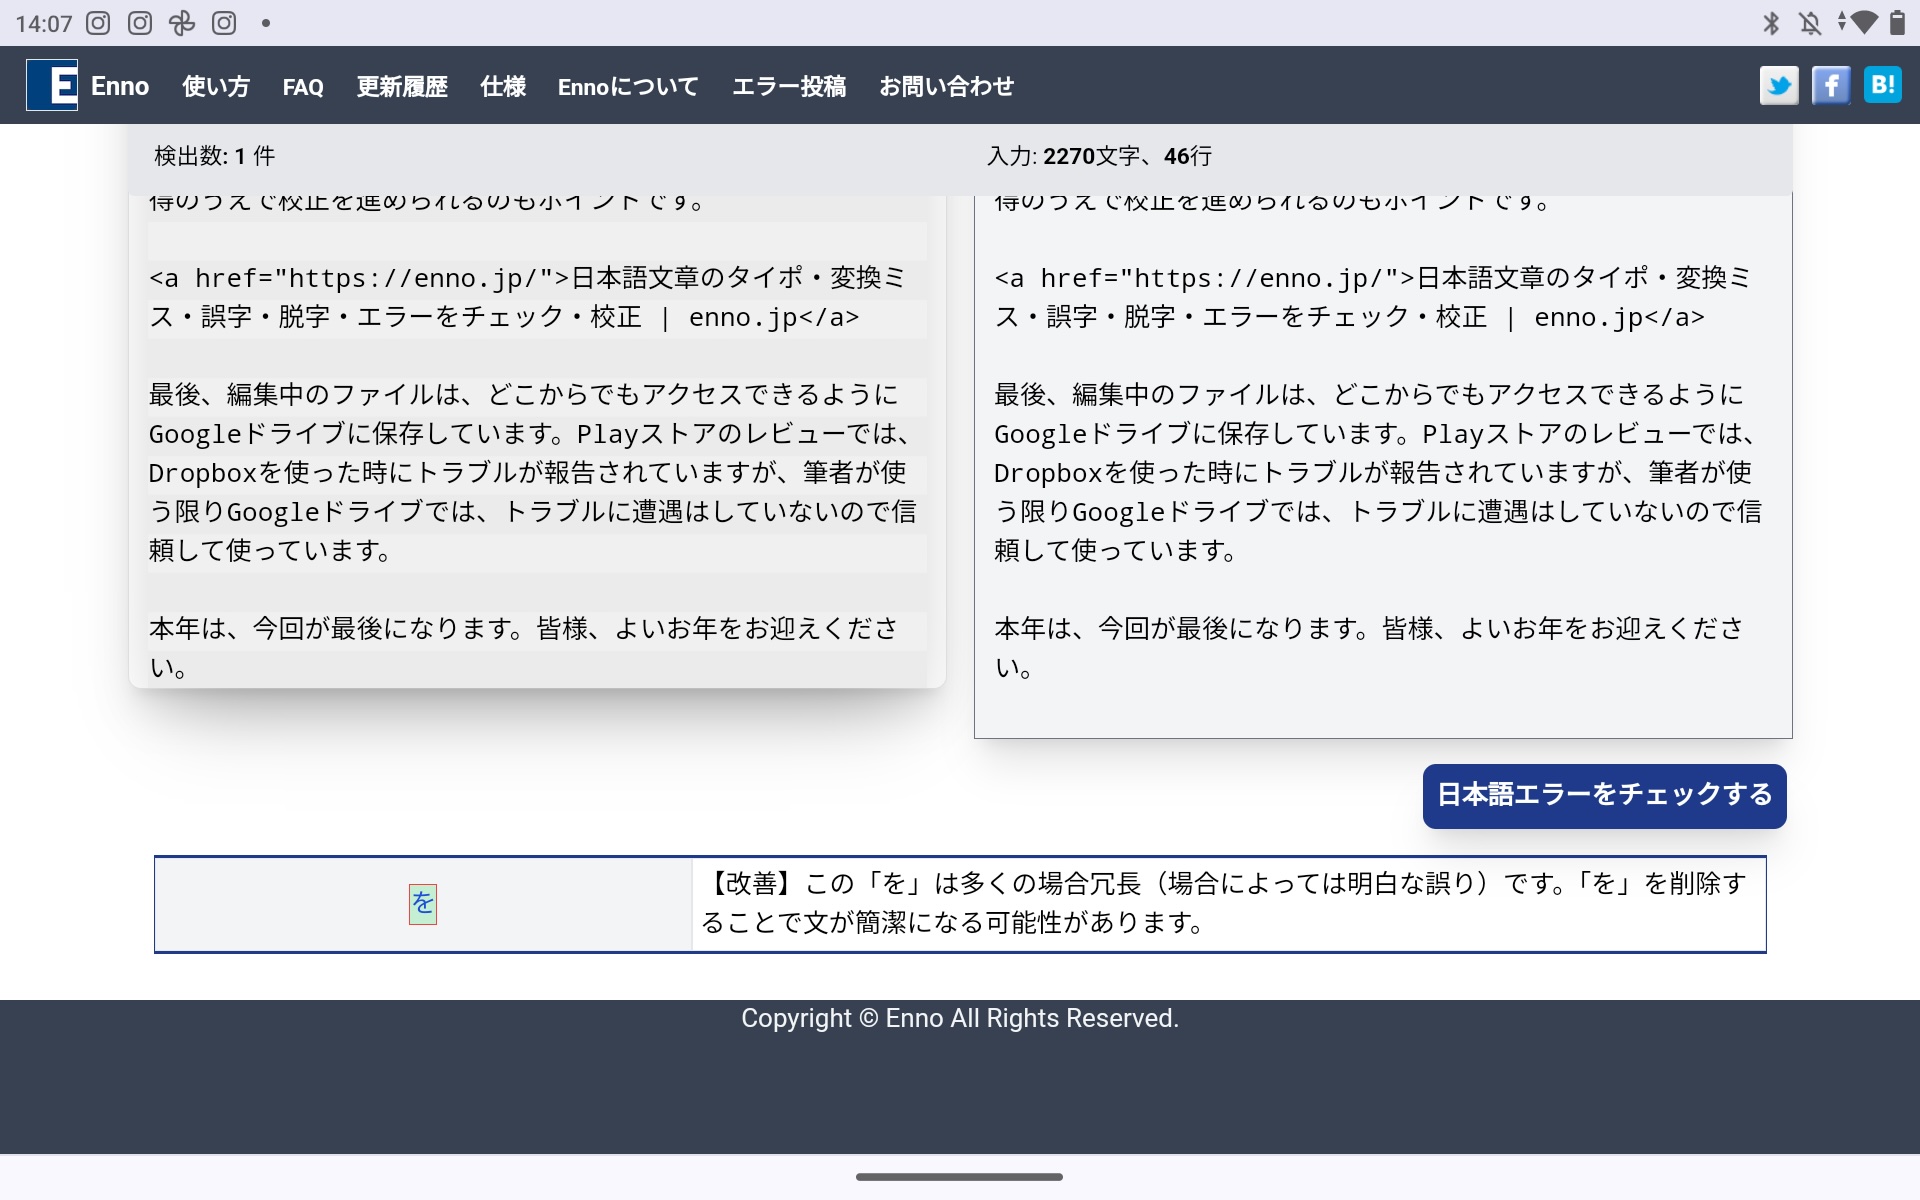The height and width of the screenshot is (1200, 1920).
Task: Tap the battery status icon
Action: tap(1897, 23)
